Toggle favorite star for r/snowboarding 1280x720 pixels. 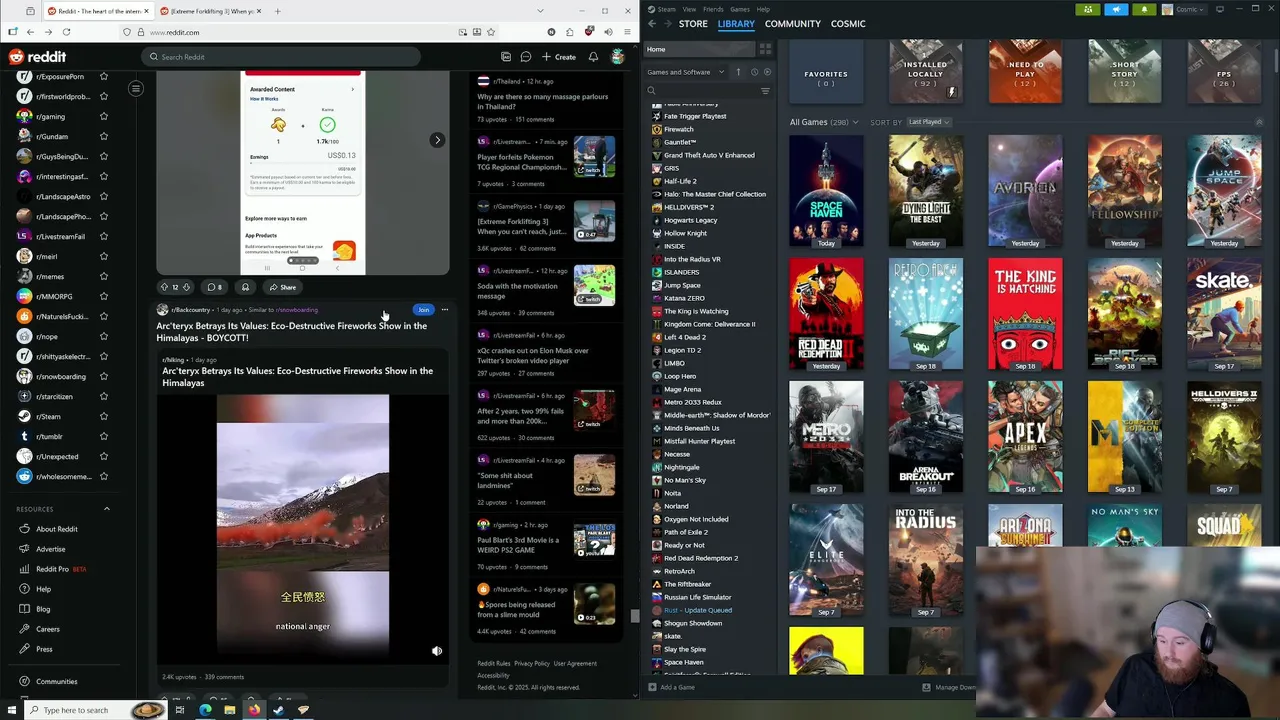click(x=103, y=376)
